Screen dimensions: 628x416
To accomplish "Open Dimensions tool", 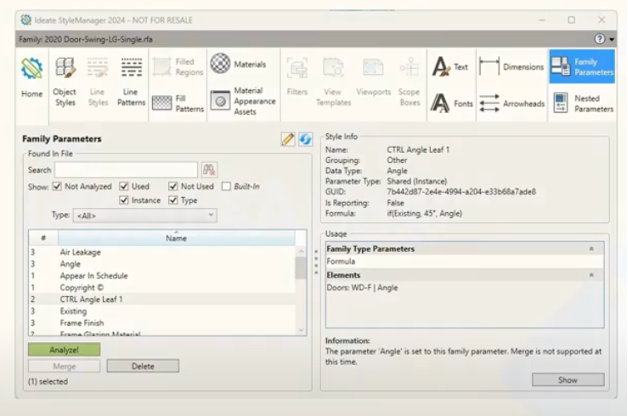I will point(511,67).
